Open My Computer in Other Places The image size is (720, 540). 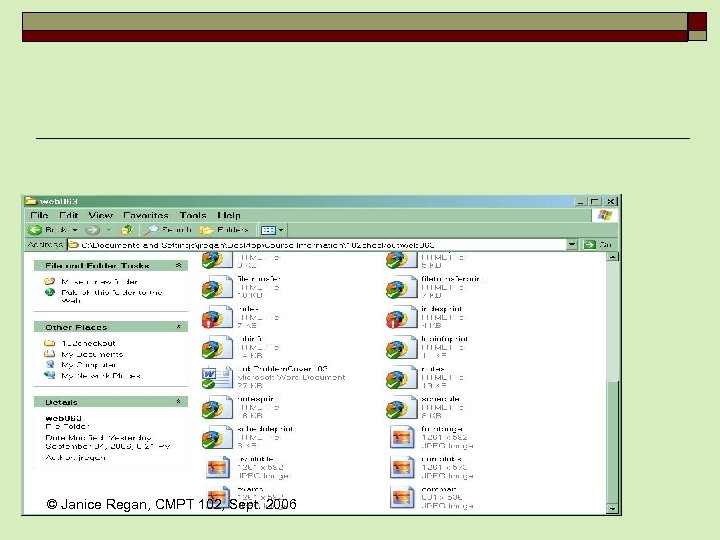89,365
